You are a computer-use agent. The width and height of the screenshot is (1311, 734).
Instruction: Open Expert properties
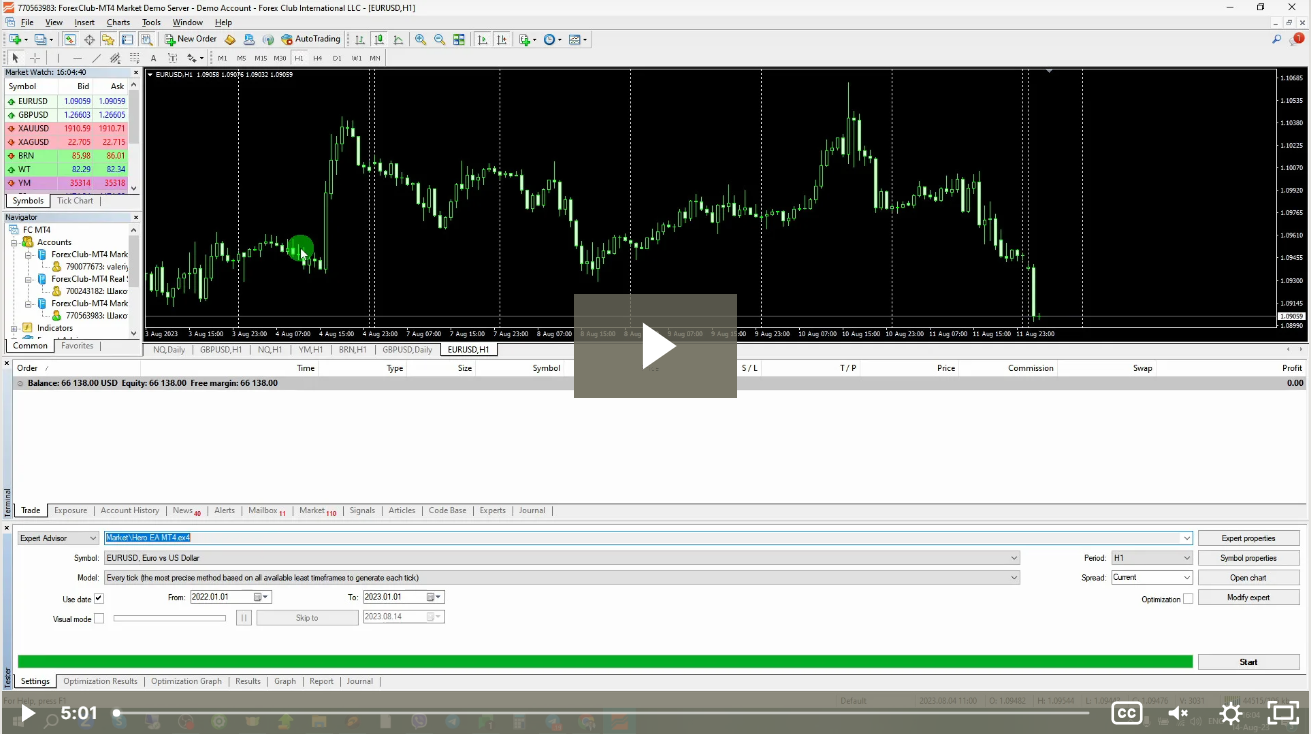tap(1248, 538)
